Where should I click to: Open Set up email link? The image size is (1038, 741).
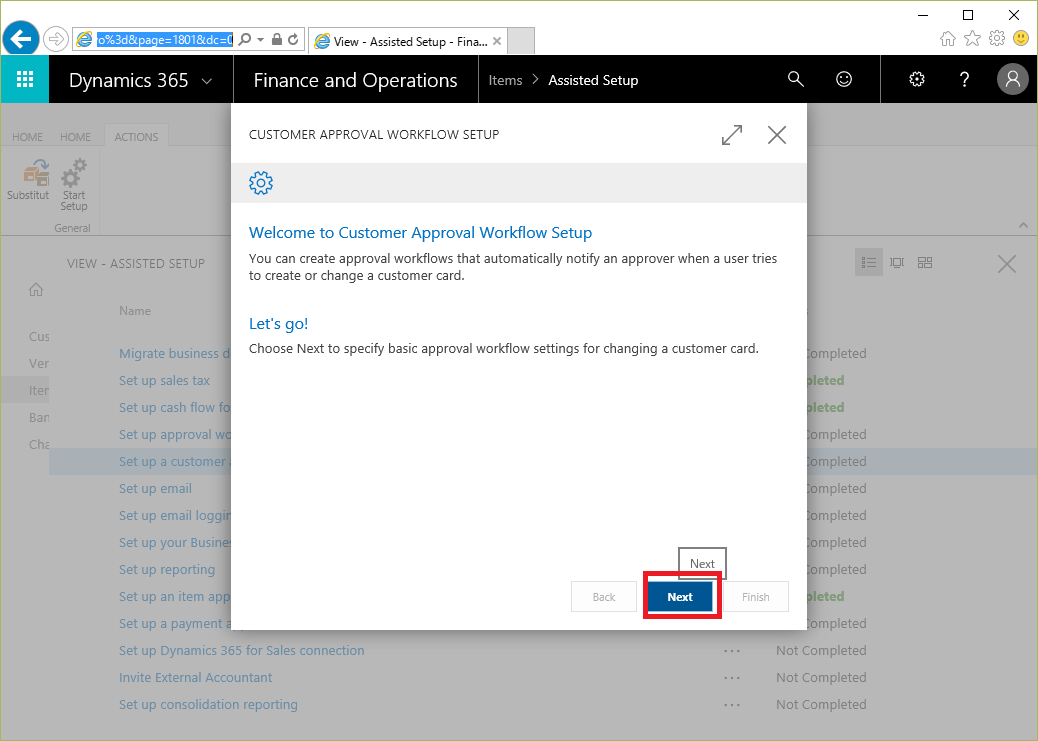click(x=156, y=489)
